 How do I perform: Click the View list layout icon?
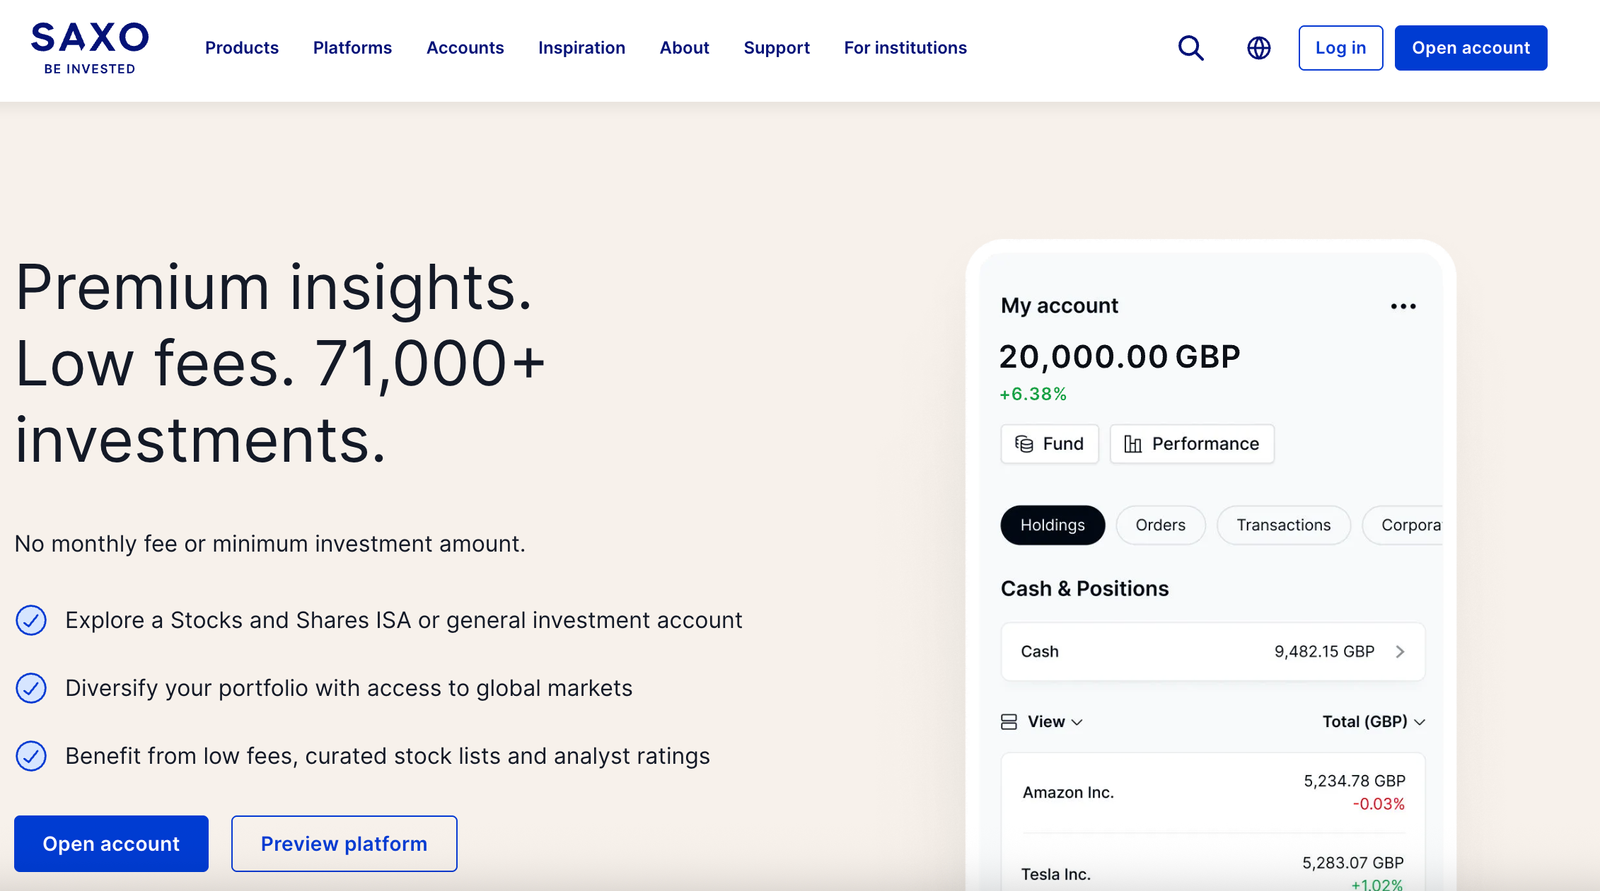pyautogui.click(x=1008, y=720)
